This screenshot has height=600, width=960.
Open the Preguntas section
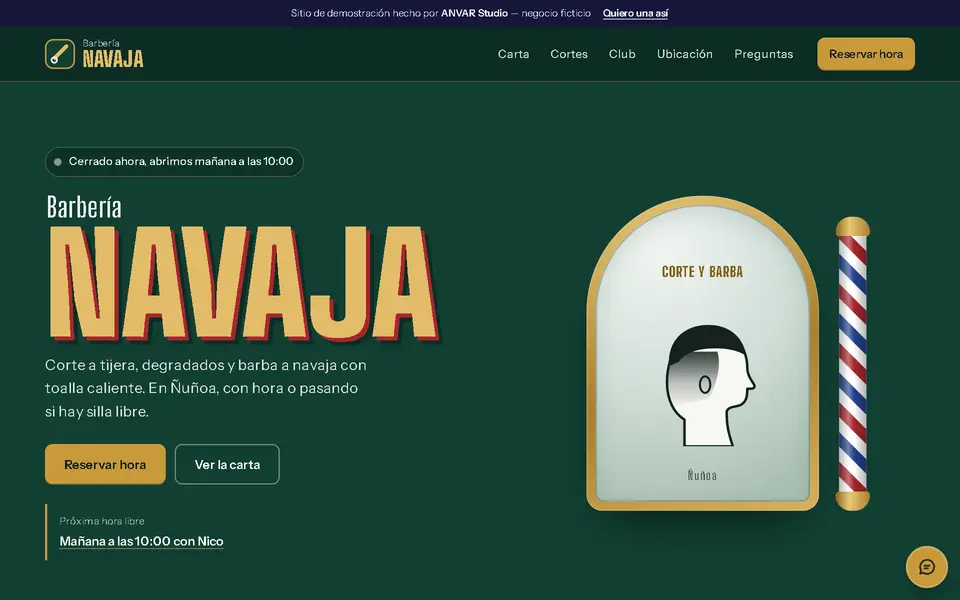click(x=763, y=54)
